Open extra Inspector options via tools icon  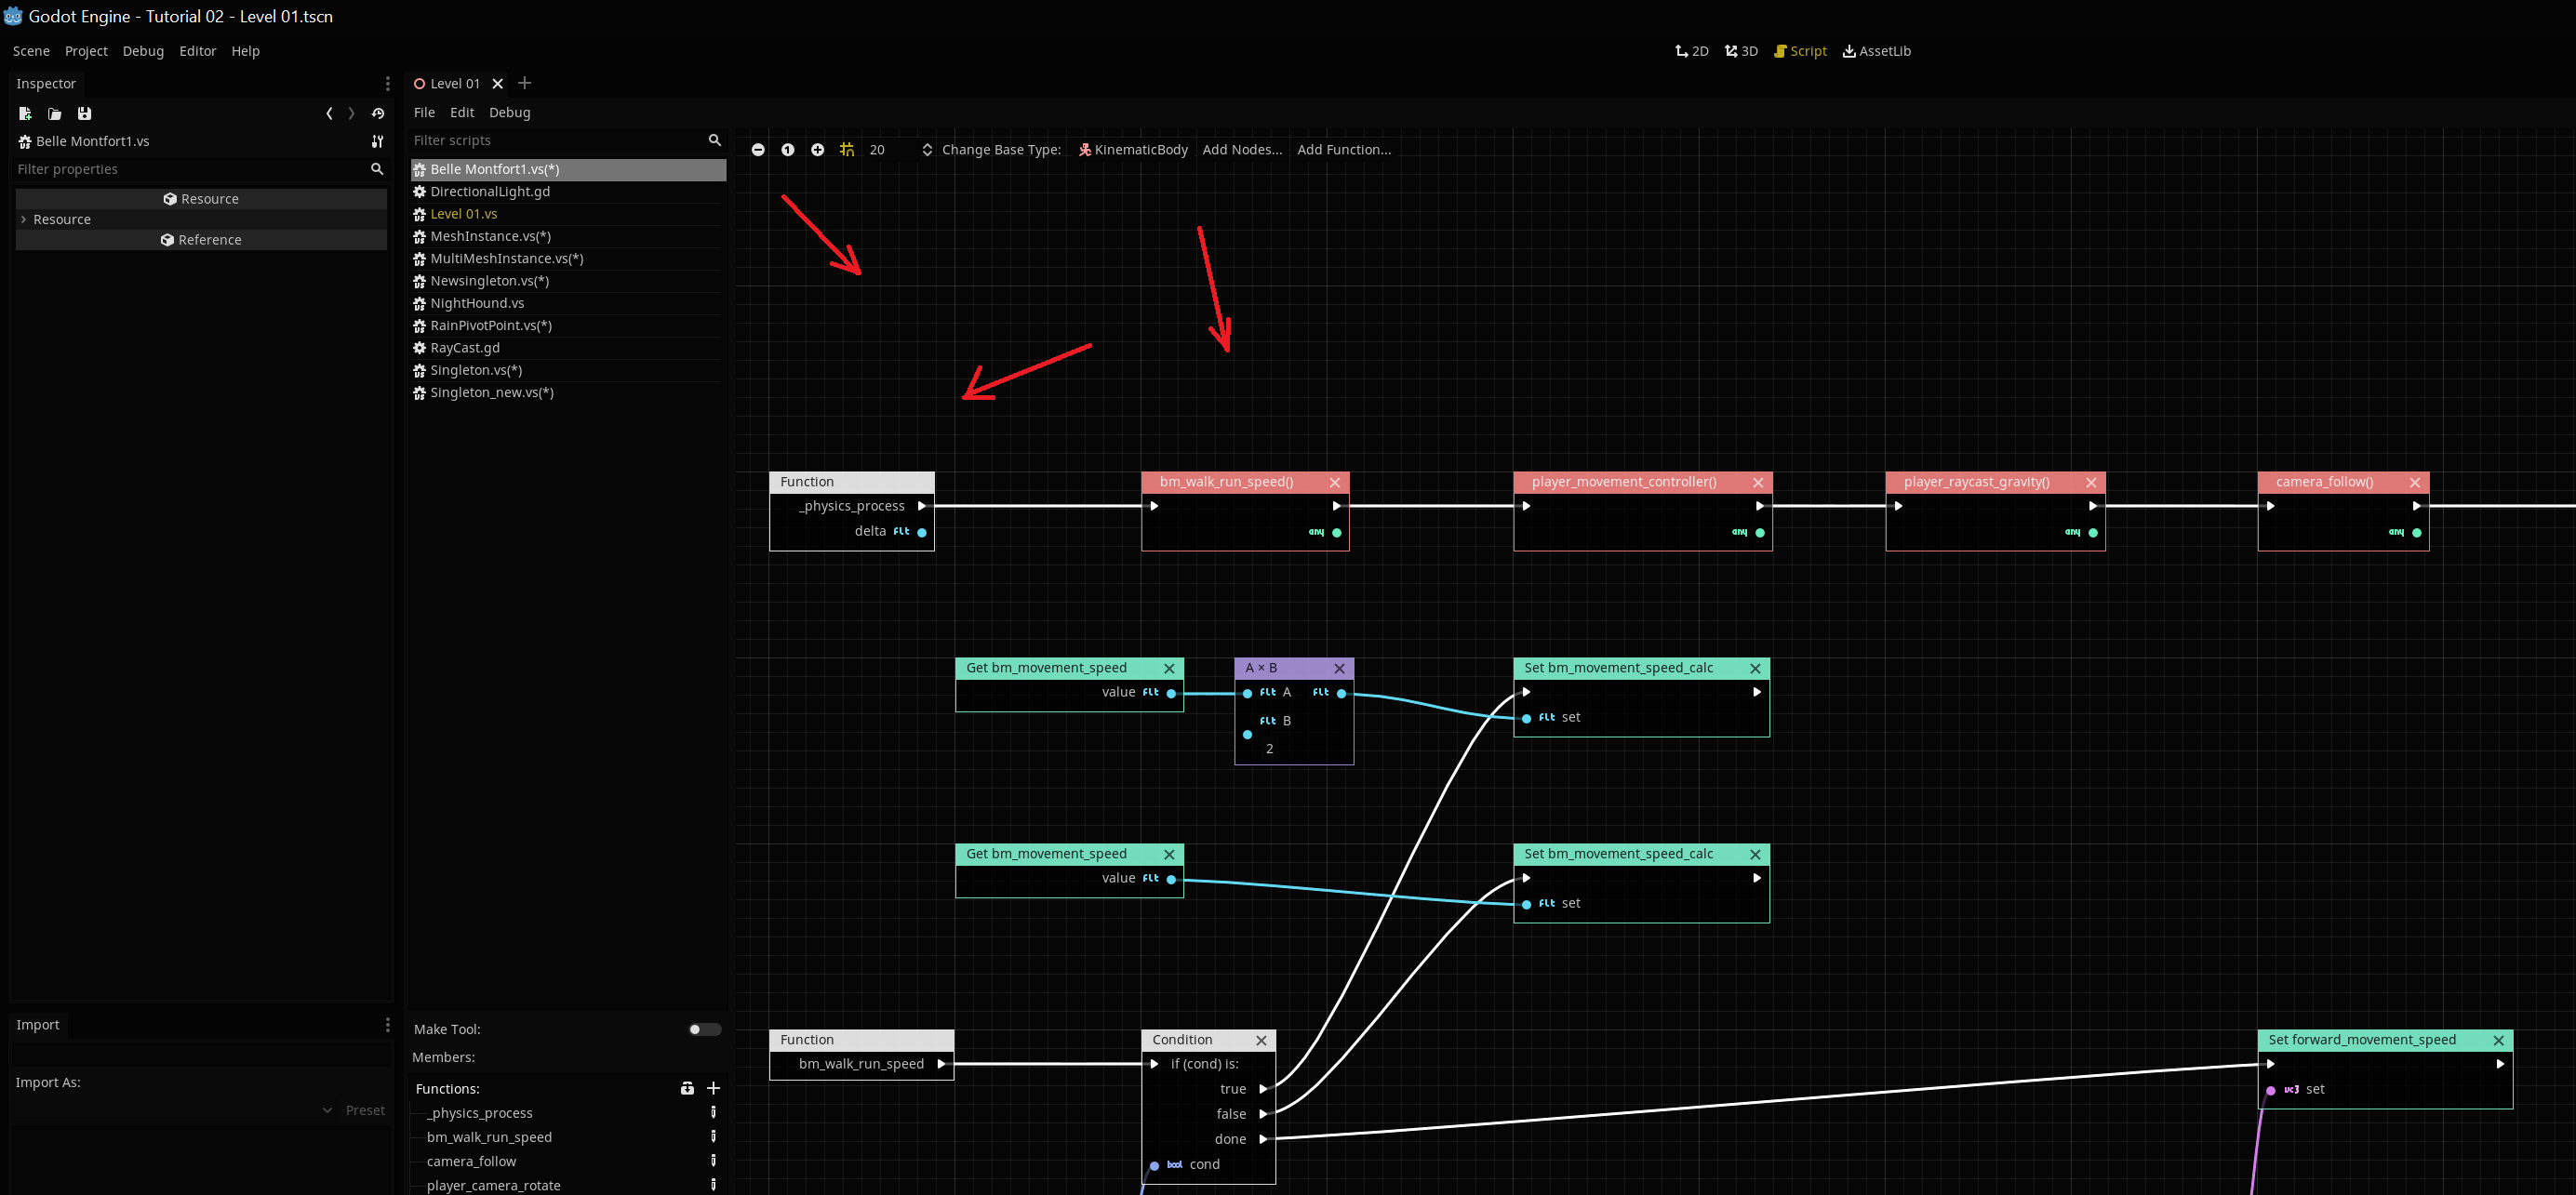377,141
